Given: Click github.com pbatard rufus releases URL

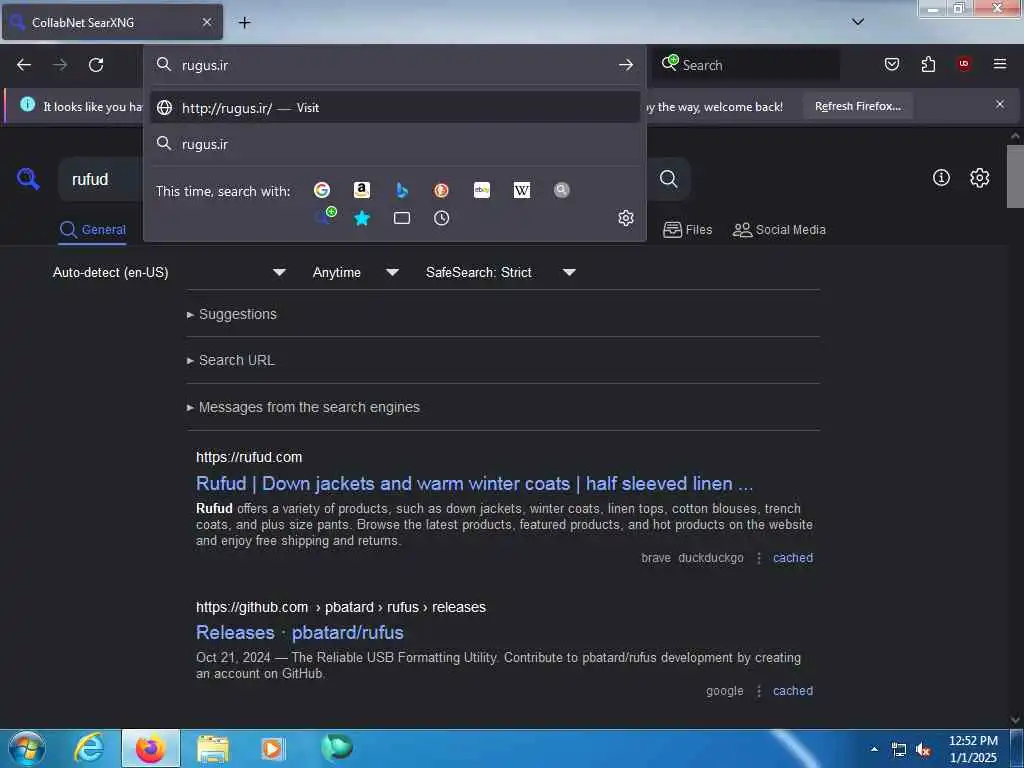Looking at the screenshot, I should [340, 607].
